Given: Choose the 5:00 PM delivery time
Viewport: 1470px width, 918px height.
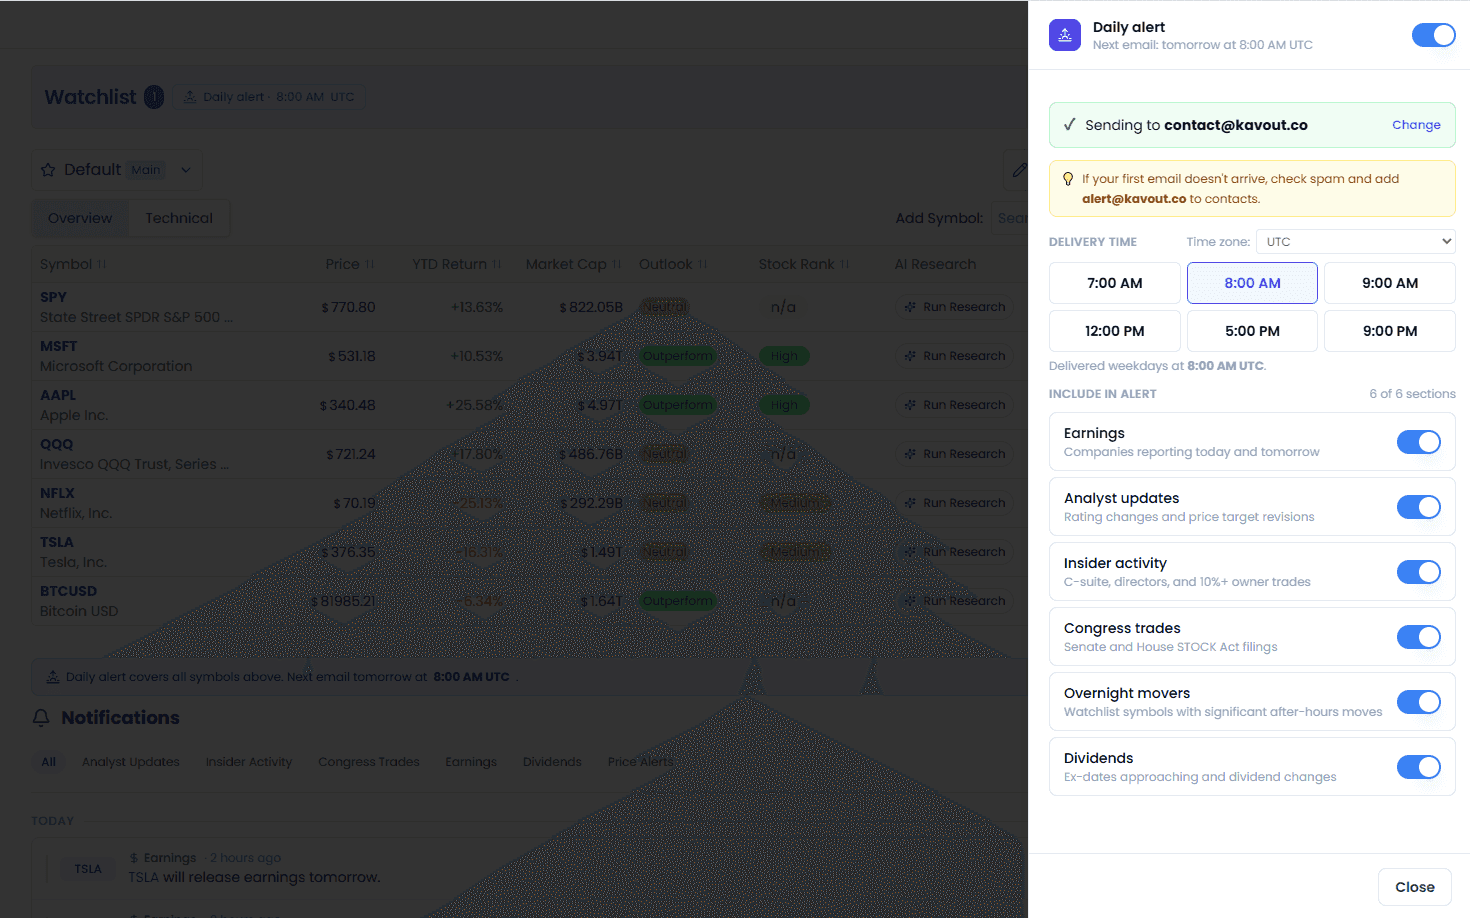Looking at the screenshot, I should [1252, 331].
